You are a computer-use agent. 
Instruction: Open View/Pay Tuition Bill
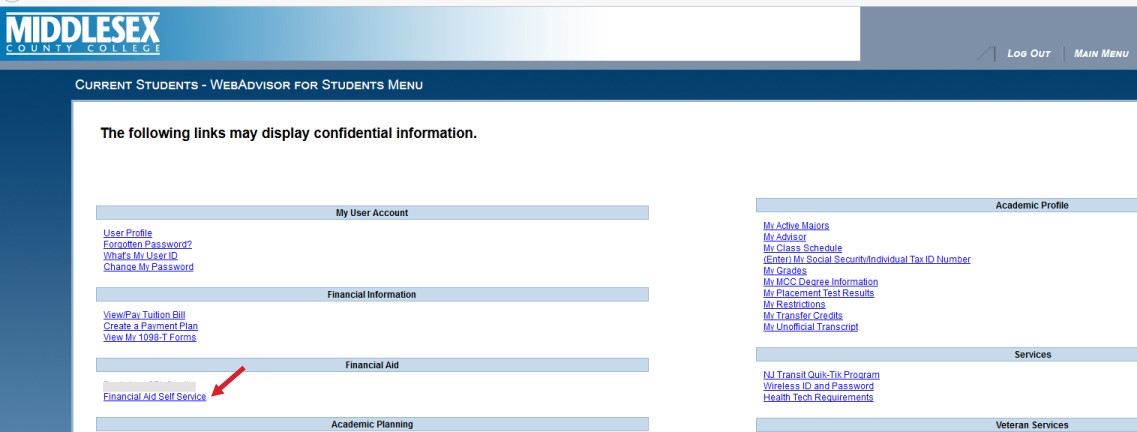click(x=144, y=315)
